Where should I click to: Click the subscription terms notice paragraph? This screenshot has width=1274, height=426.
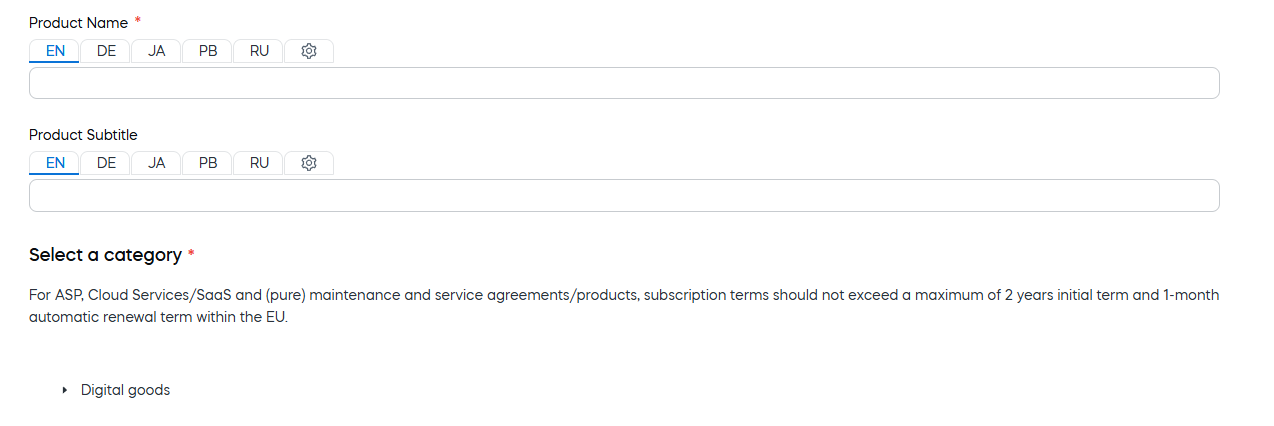point(624,307)
